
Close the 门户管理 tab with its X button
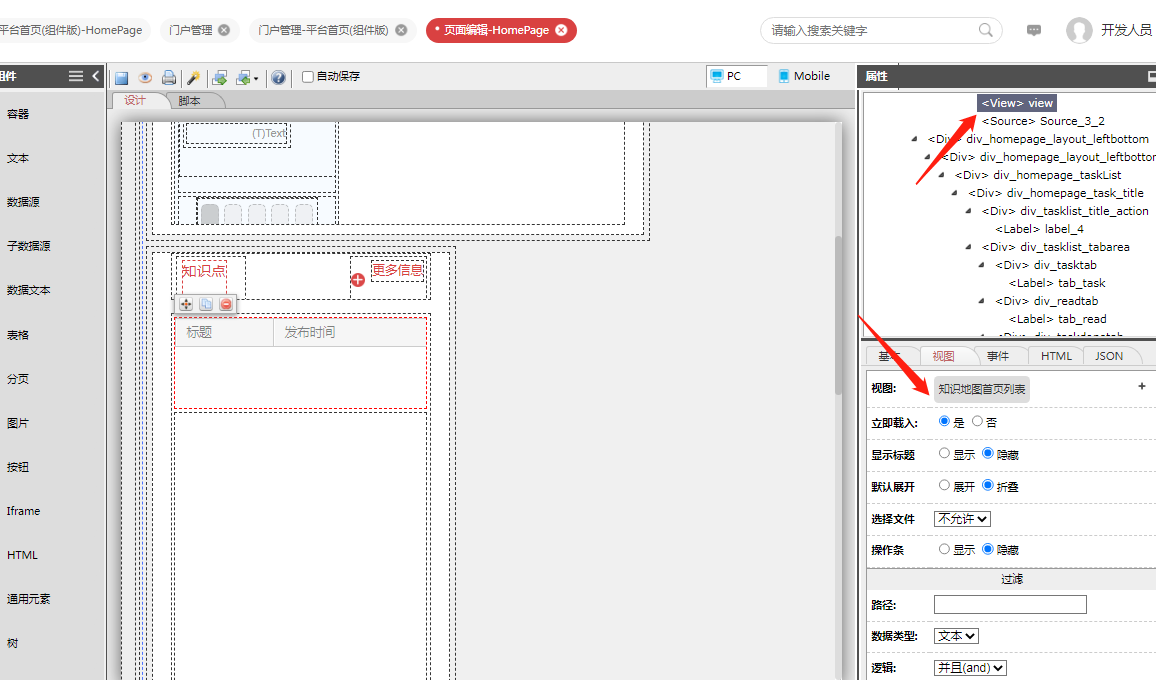click(224, 30)
